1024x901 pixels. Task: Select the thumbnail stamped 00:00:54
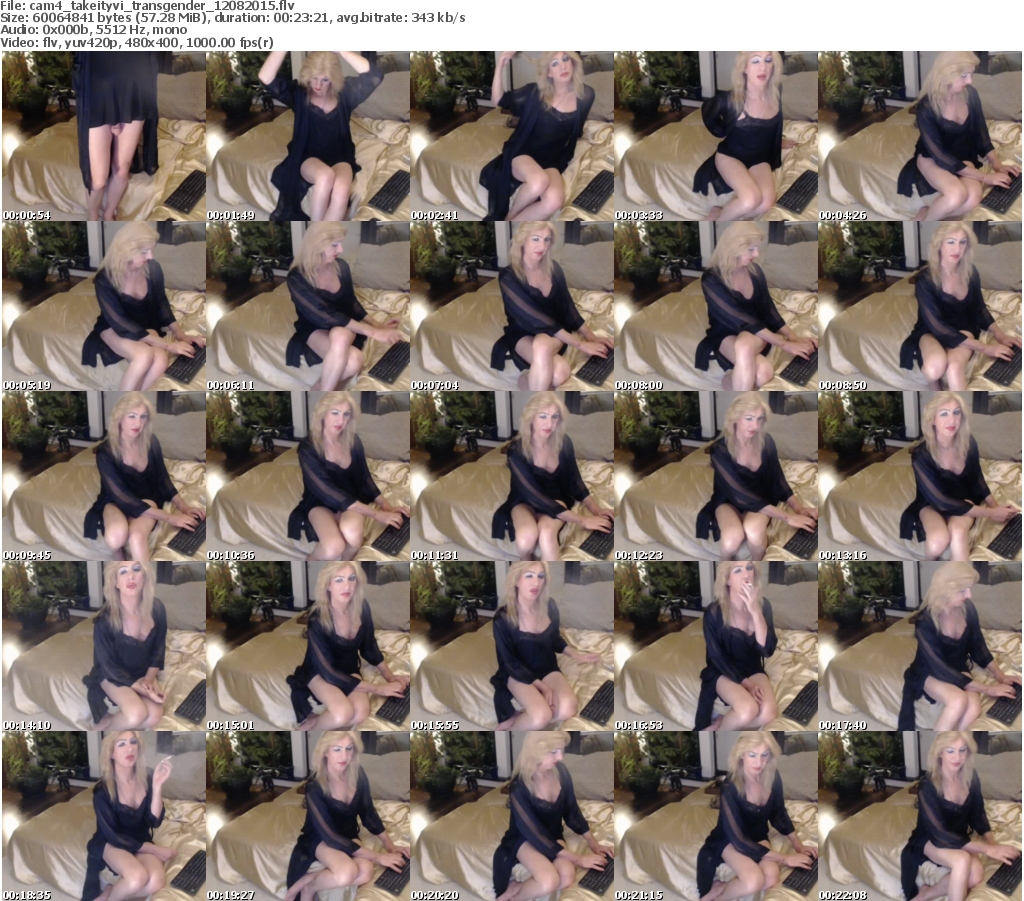click(x=104, y=136)
